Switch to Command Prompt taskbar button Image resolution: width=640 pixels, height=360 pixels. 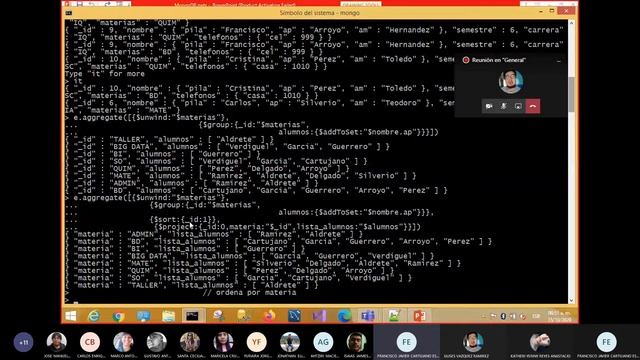193,316
